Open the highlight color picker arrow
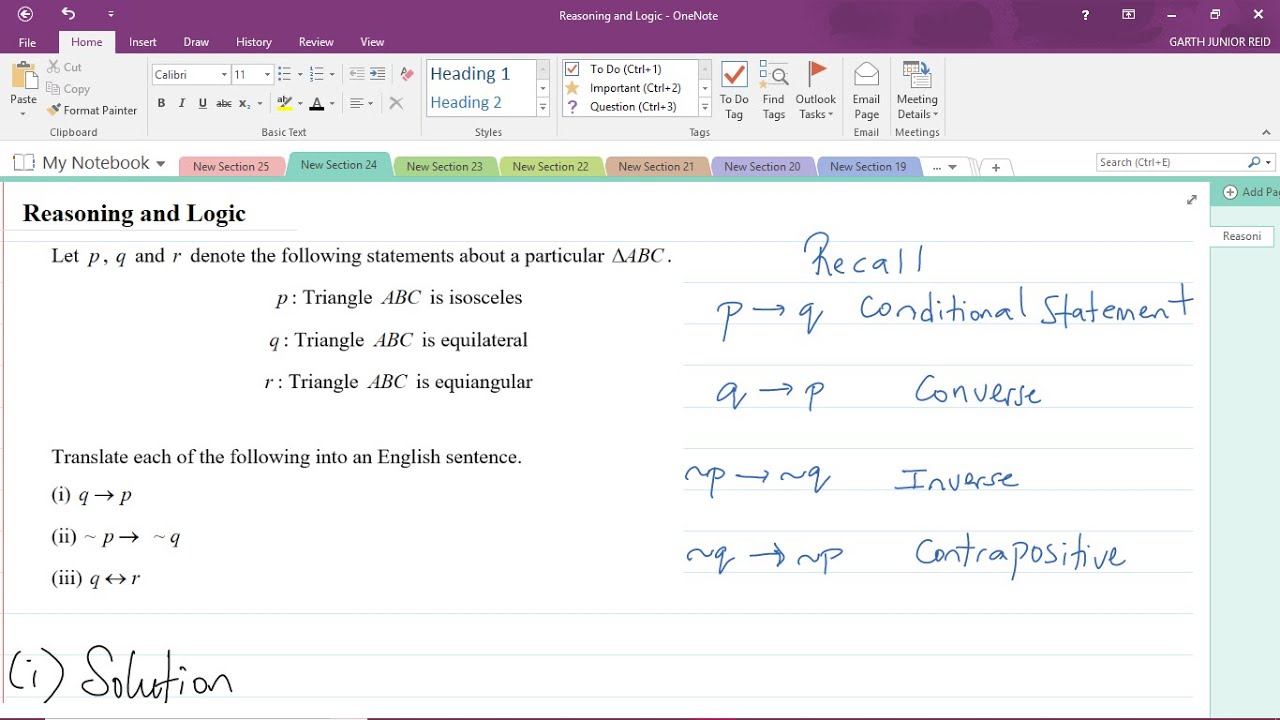The width and height of the screenshot is (1280, 720). 300,103
